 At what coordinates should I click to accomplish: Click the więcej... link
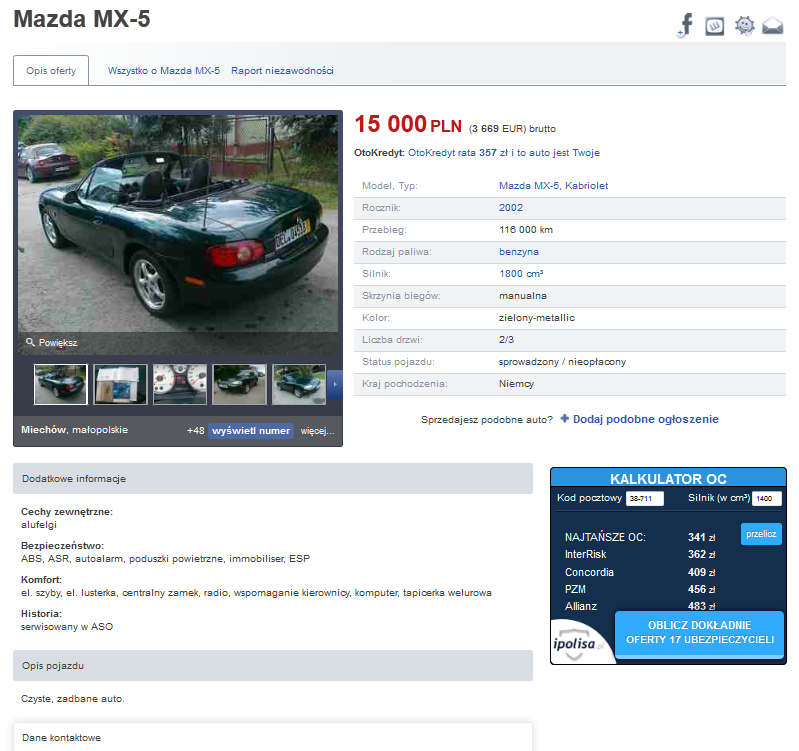click(317, 431)
